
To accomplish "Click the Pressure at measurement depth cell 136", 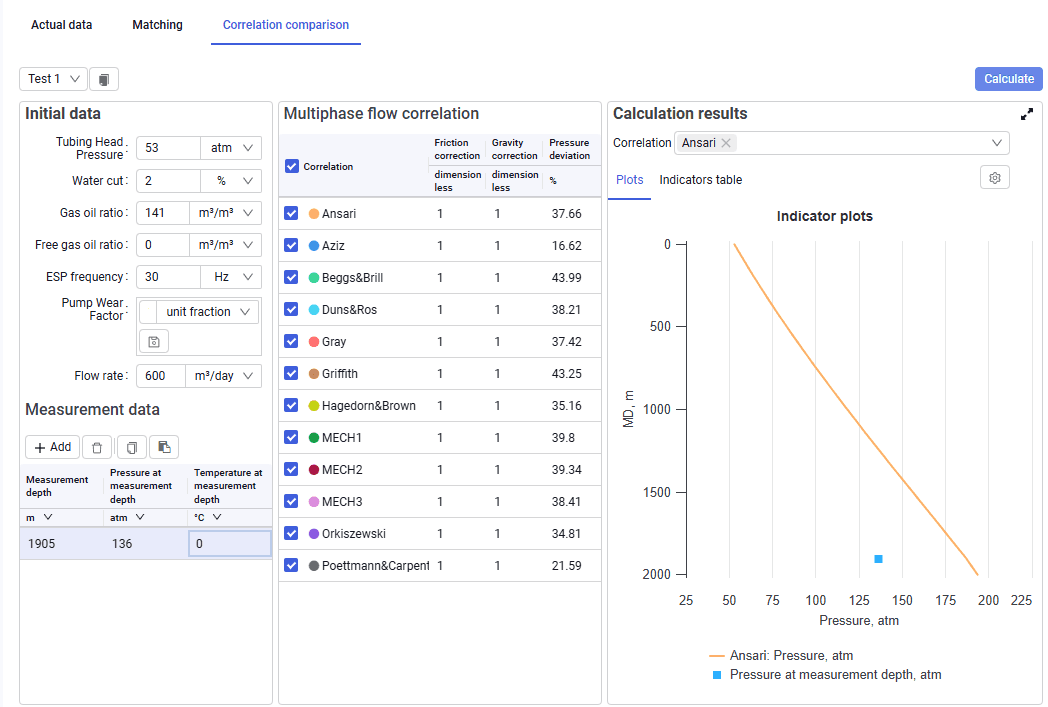I will point(146,543).
